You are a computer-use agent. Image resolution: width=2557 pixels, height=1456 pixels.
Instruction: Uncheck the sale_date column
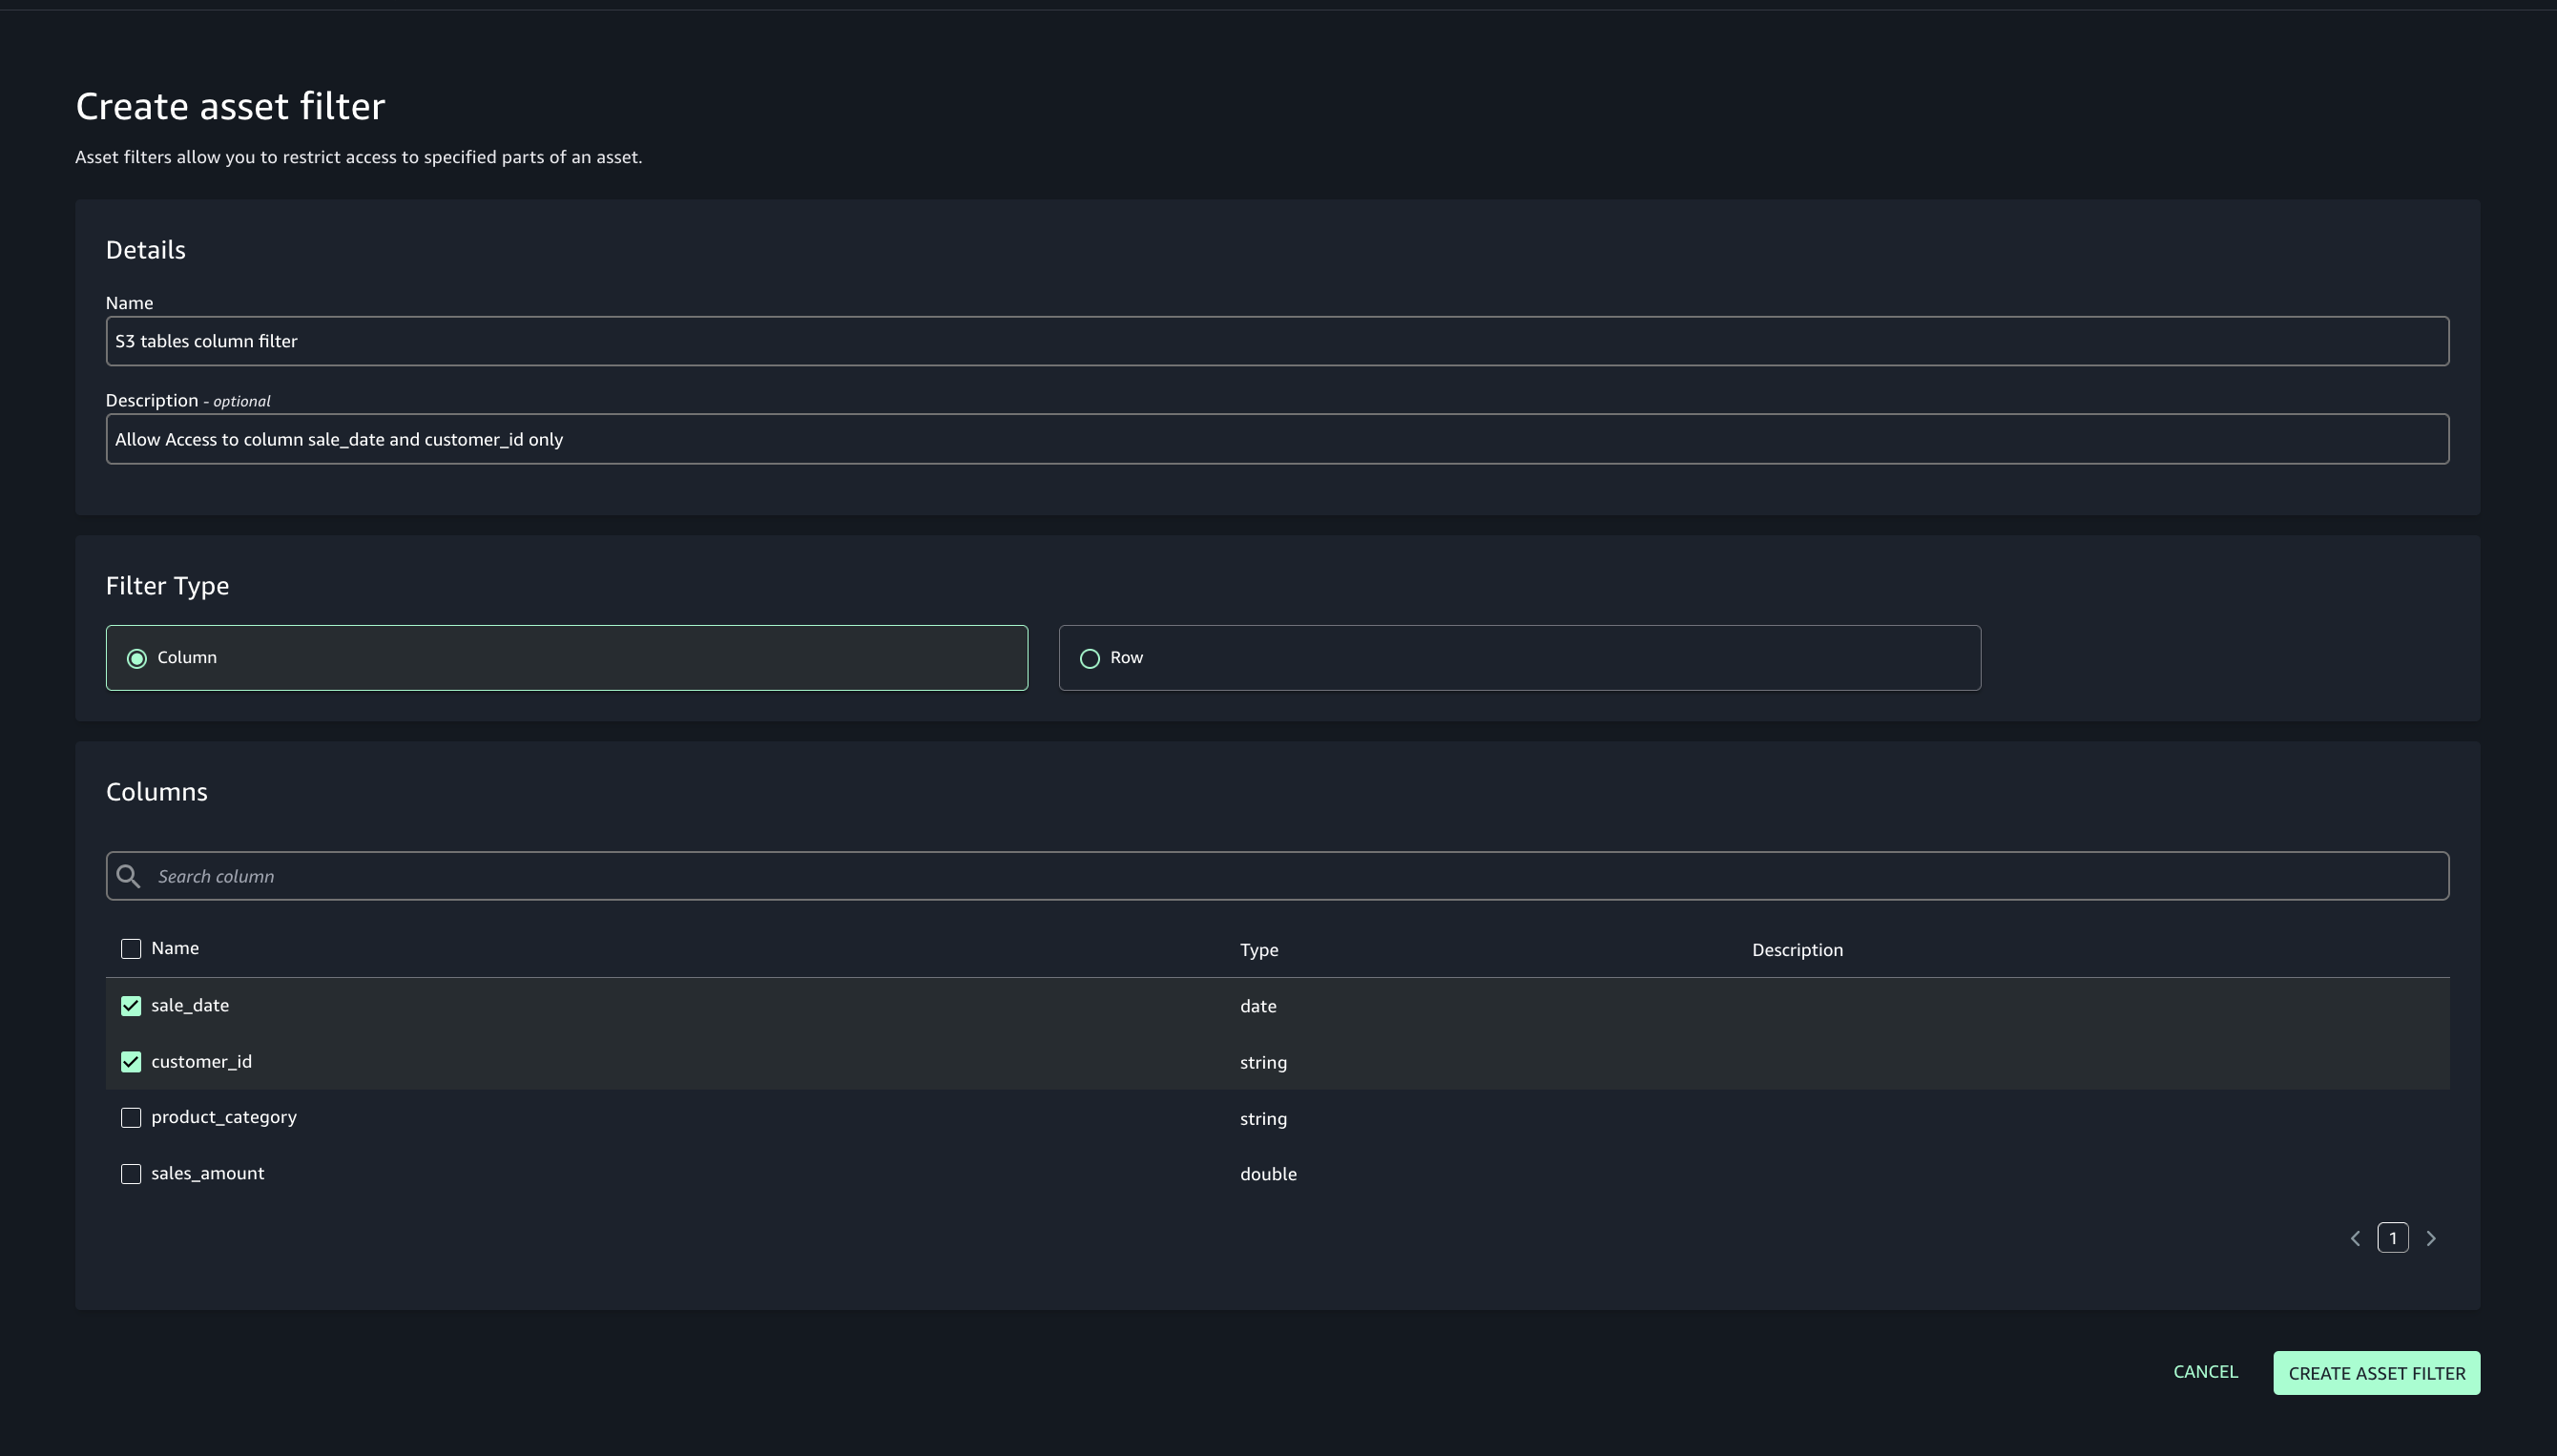click(x=131, y=1006)
